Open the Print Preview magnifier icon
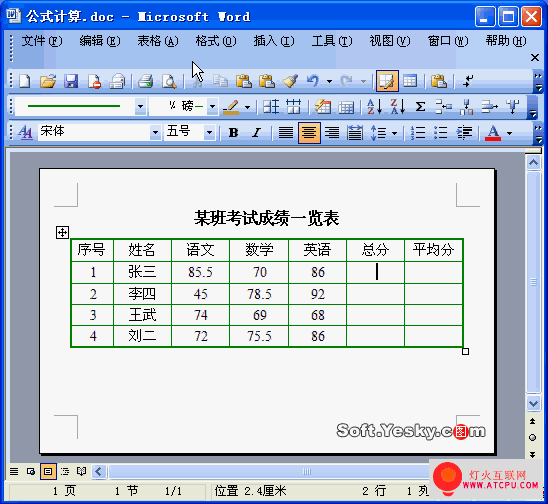 (x=169, y=81)
